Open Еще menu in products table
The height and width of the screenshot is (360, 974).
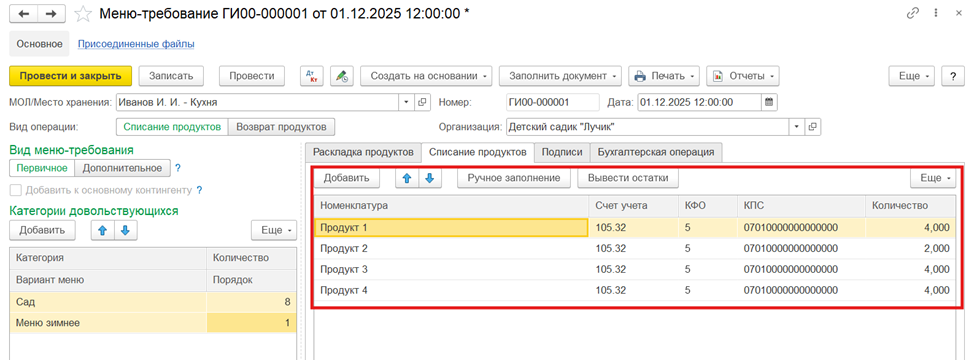pyautogui.click(x=934, y=178)
